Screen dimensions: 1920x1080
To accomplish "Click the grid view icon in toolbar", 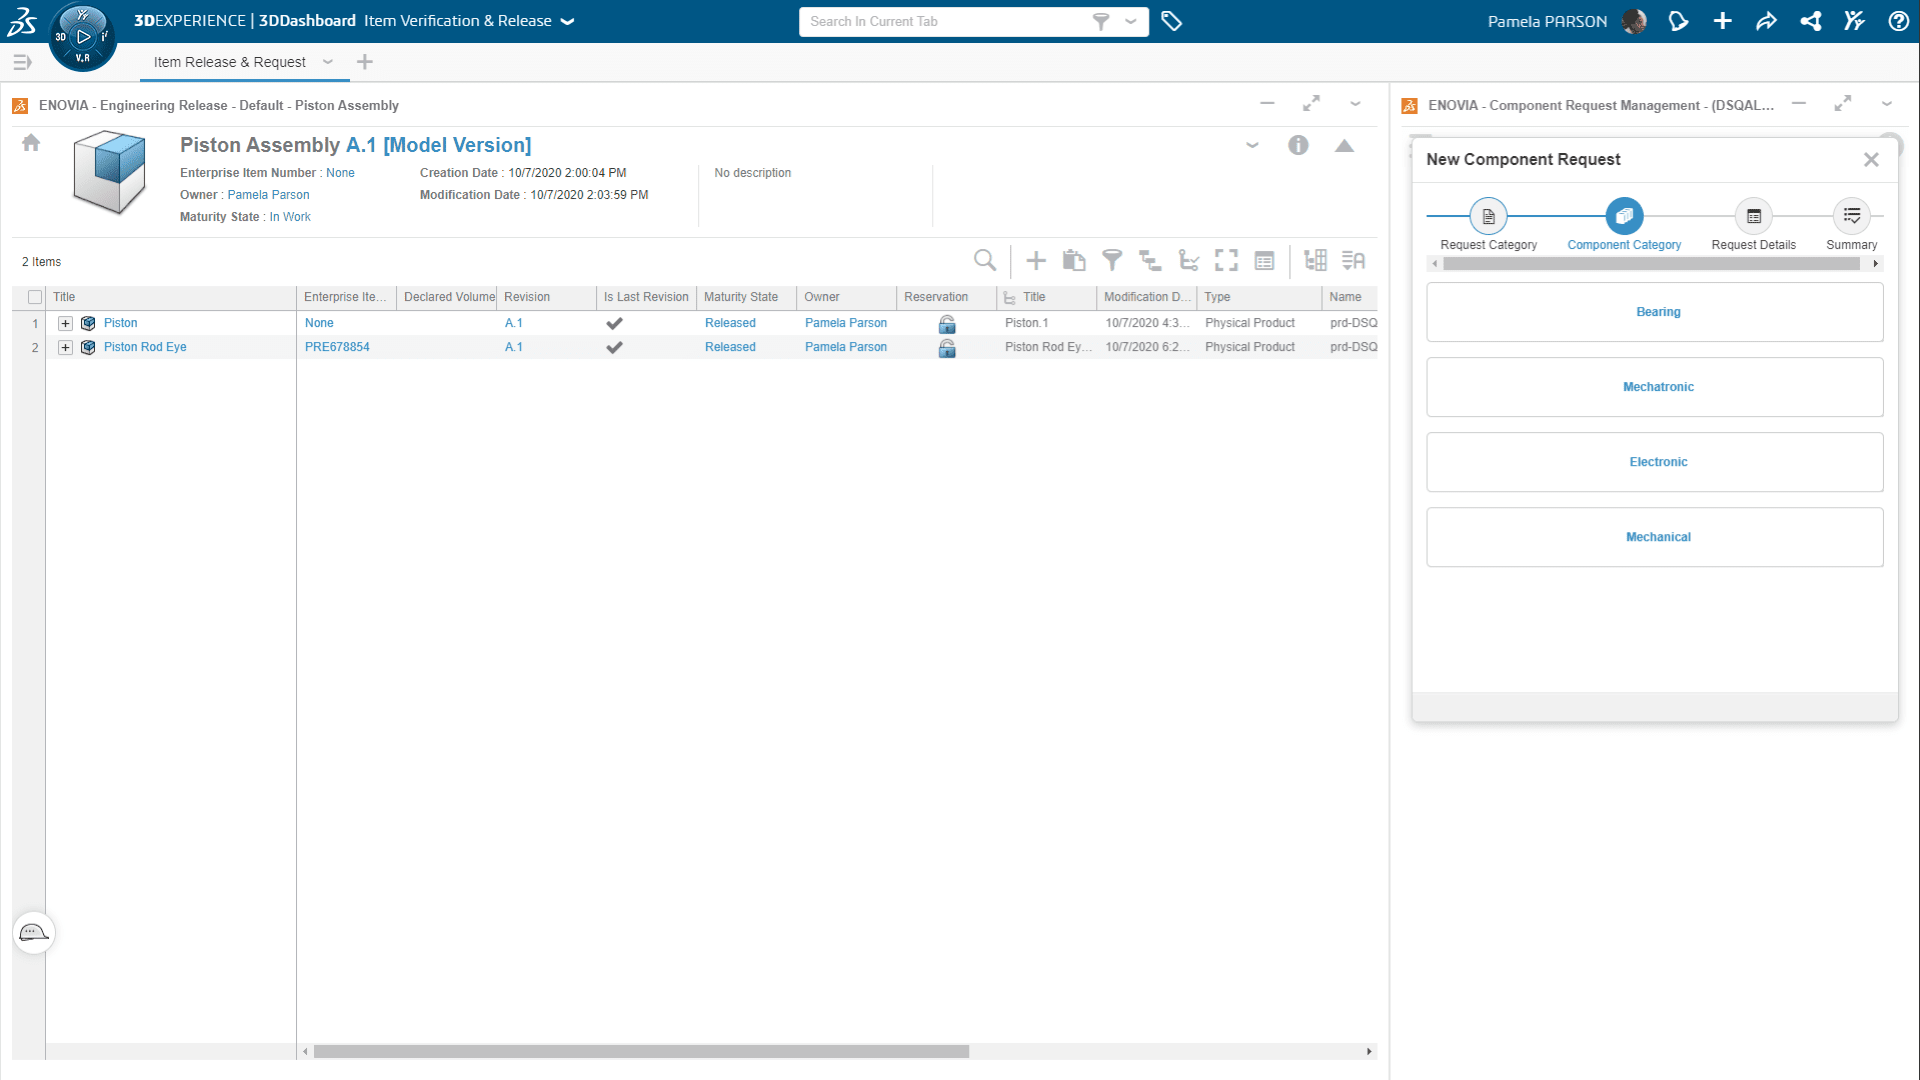I will click(x=1316, y=261).
